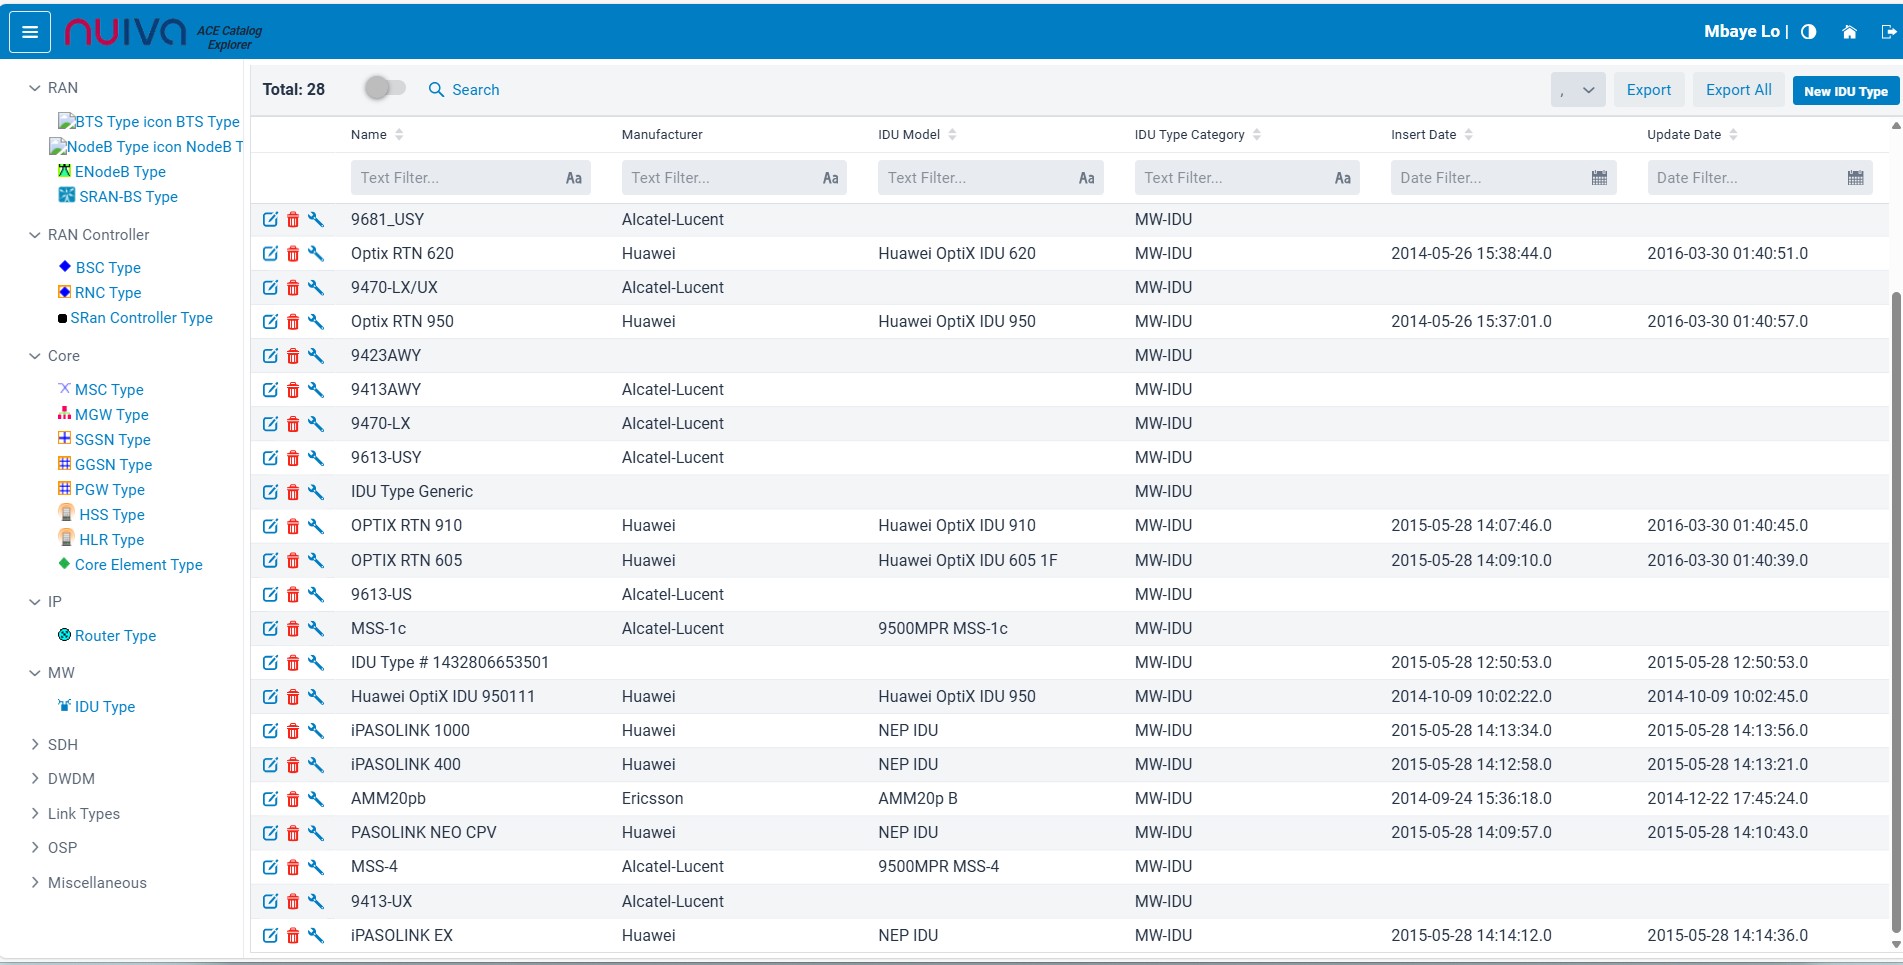Open Router Type in sidebar

pyautogui.click(x=115, y=636)
